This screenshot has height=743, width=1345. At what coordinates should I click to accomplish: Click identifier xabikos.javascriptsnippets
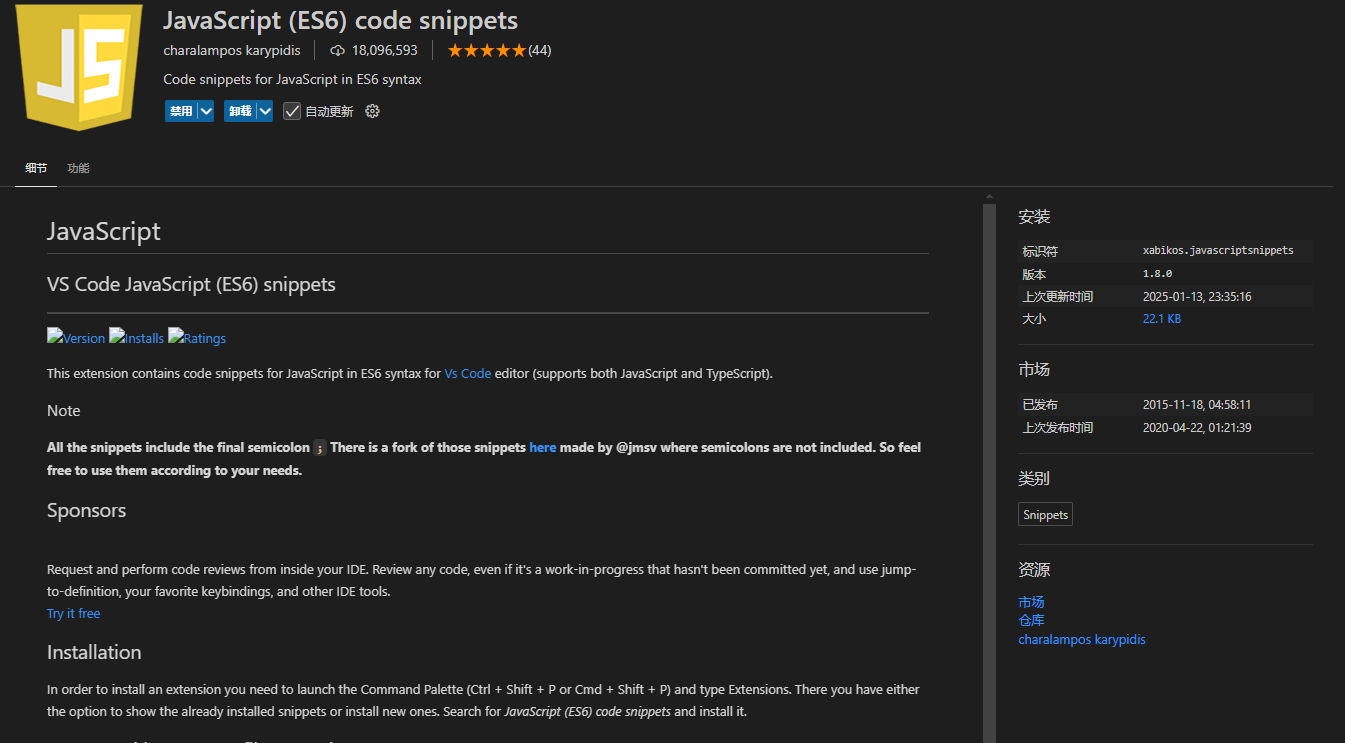point(1218,250)
